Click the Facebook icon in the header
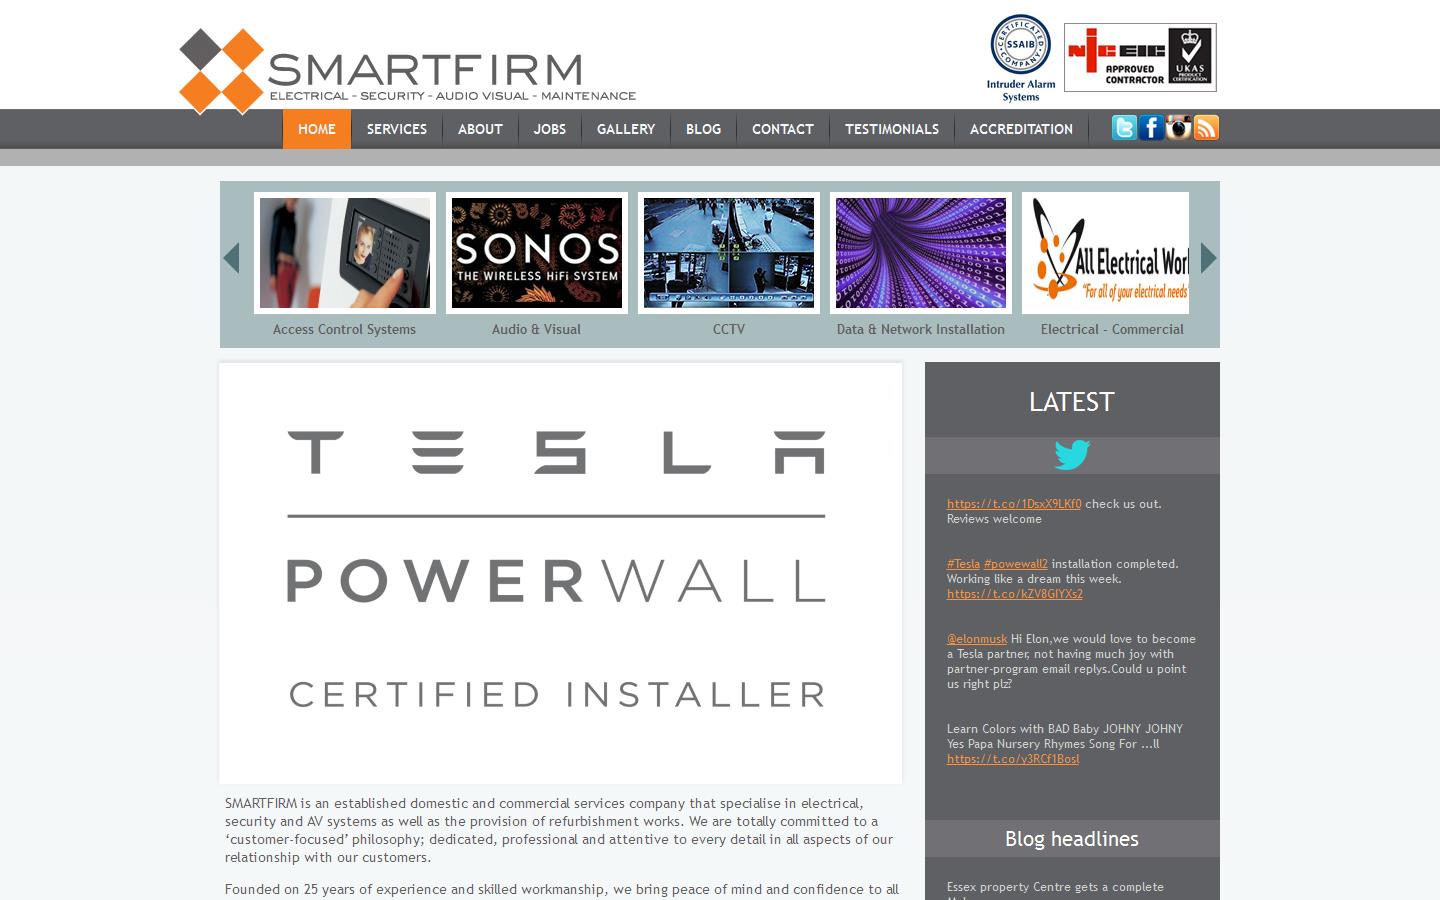Viewport: 1440px width, 900px height. click(x=1150, y=128)
